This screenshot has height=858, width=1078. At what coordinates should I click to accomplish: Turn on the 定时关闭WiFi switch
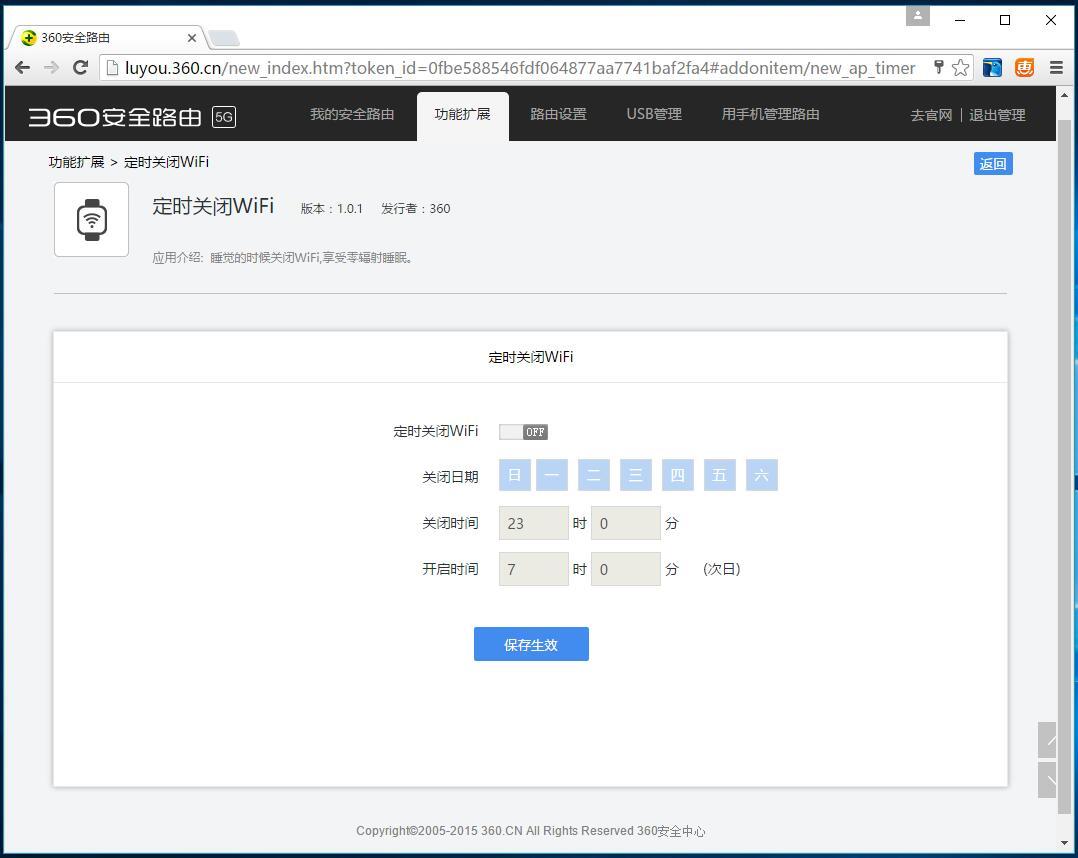pyautogui.click(x=523, y=431)
